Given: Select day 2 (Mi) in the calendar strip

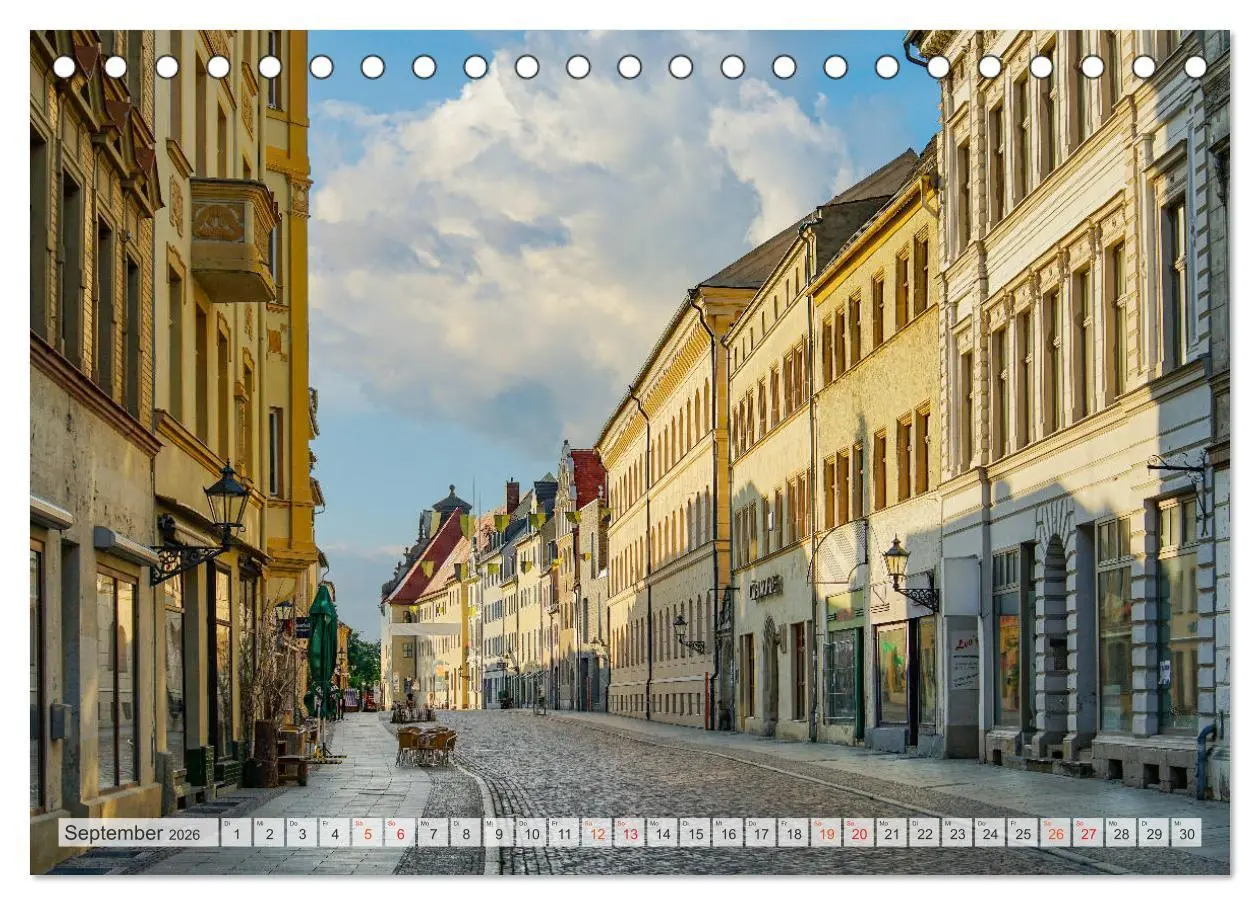Looking at the screenshot, I should pos(269,833).
